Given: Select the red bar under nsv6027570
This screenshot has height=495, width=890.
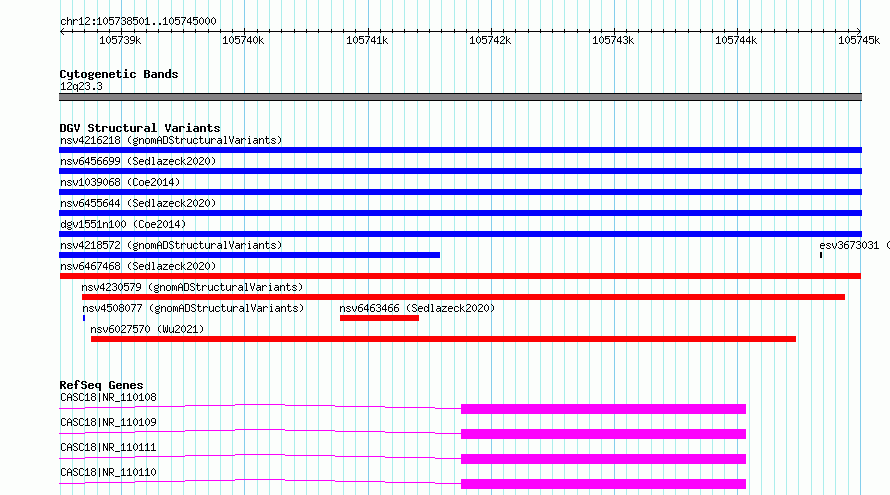Looking at the screenshot, I should pos(443,339).
